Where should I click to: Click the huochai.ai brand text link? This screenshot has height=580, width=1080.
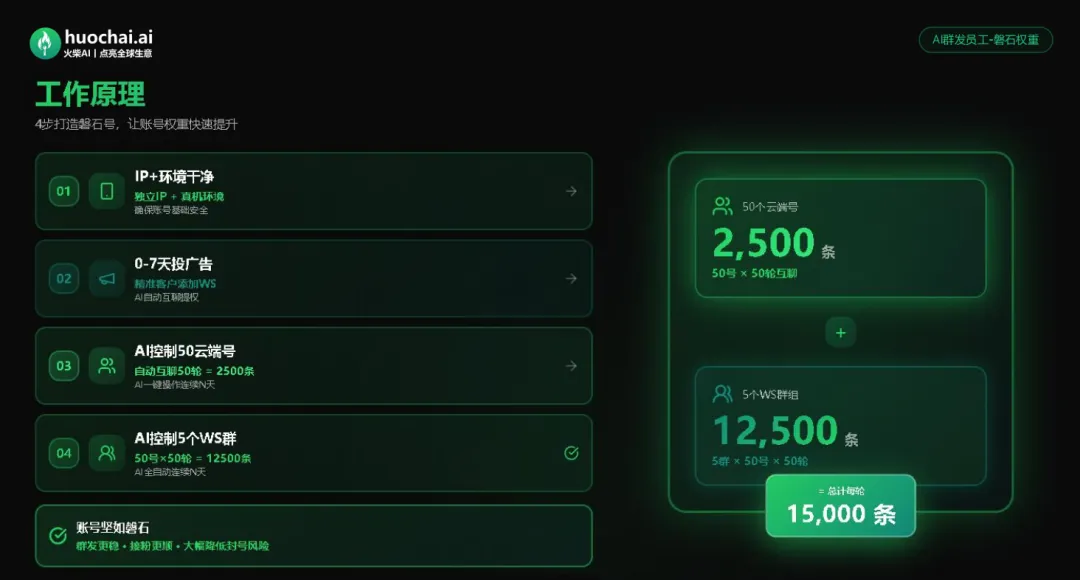coord(108,36)
